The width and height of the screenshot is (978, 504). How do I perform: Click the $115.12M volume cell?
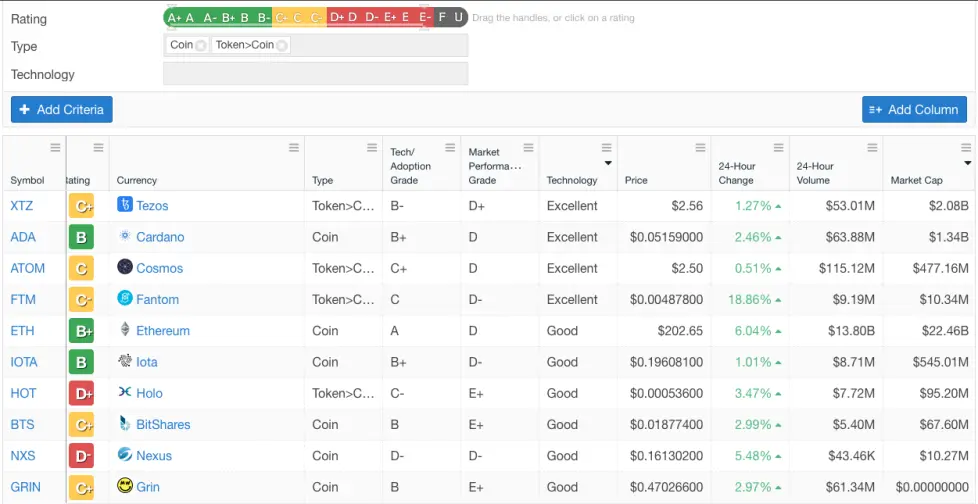pyautogui.click(x=847, y=268)
